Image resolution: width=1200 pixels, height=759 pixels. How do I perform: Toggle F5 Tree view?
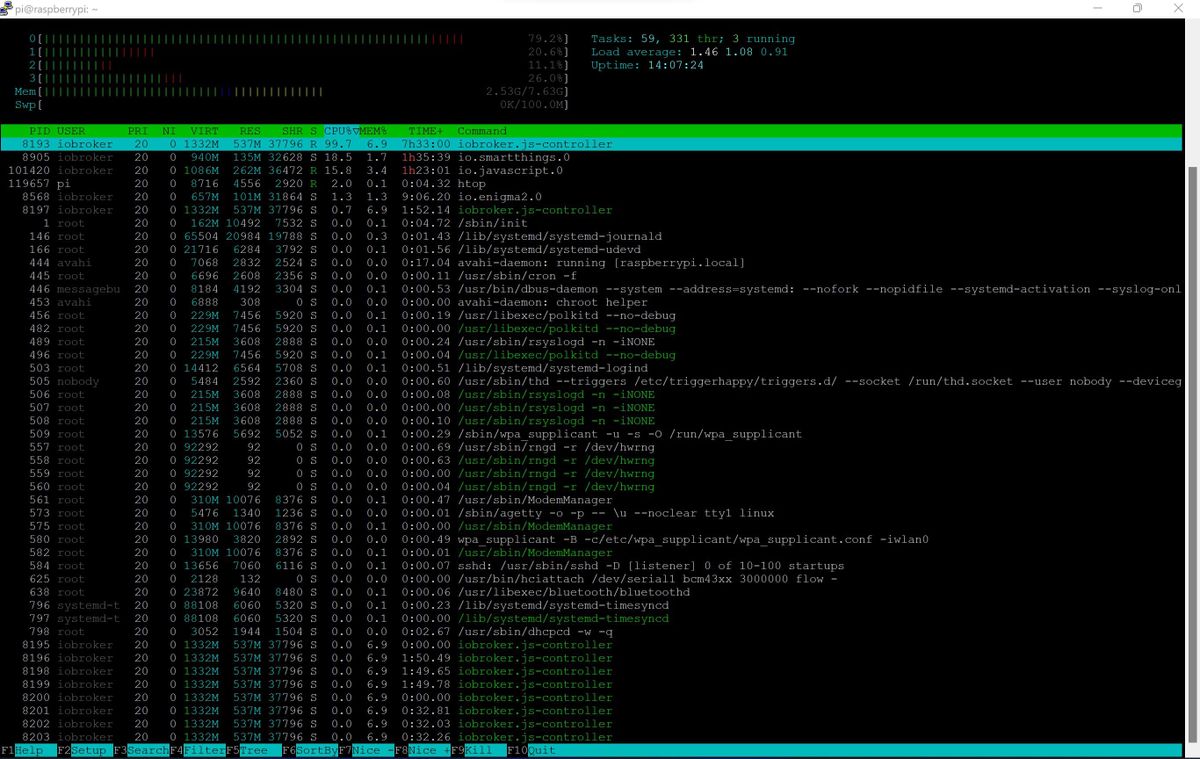click(253, 751)
